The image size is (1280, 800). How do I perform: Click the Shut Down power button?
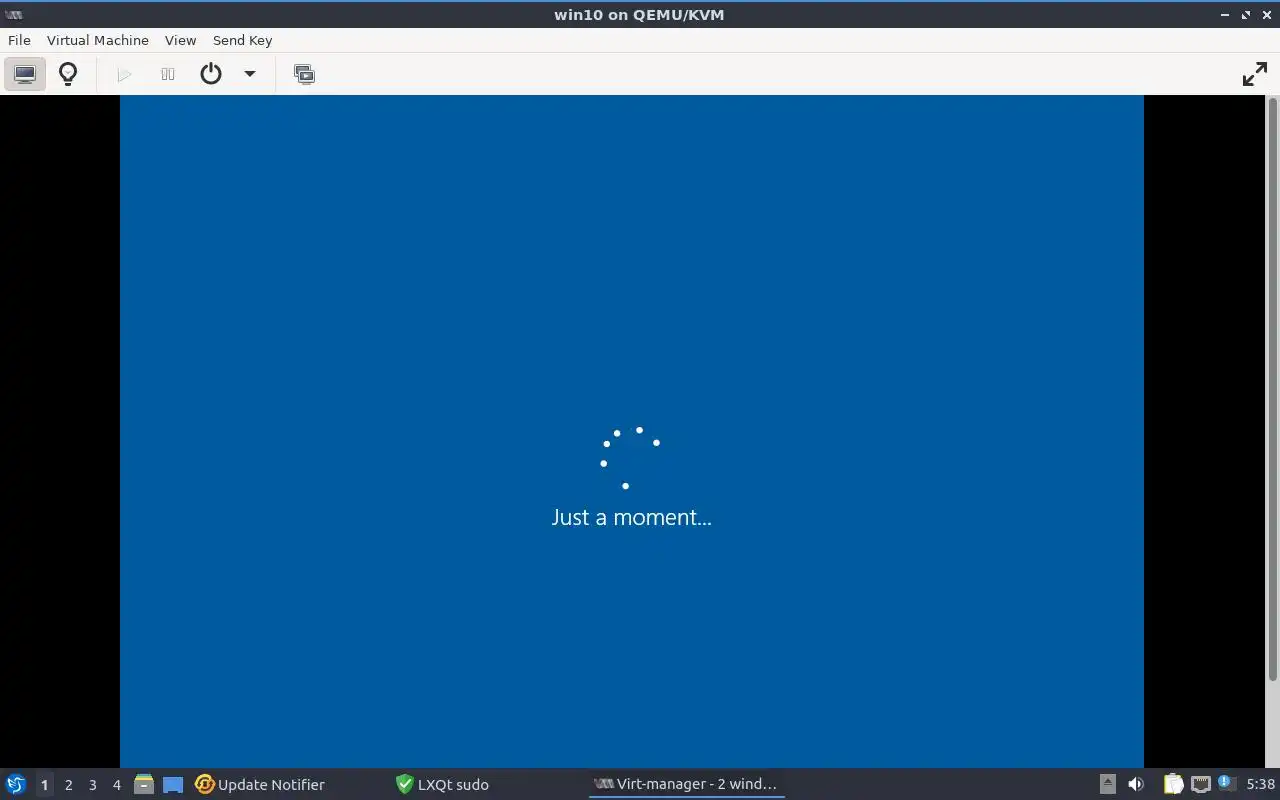pyautogui.click(x=210, y=74)
